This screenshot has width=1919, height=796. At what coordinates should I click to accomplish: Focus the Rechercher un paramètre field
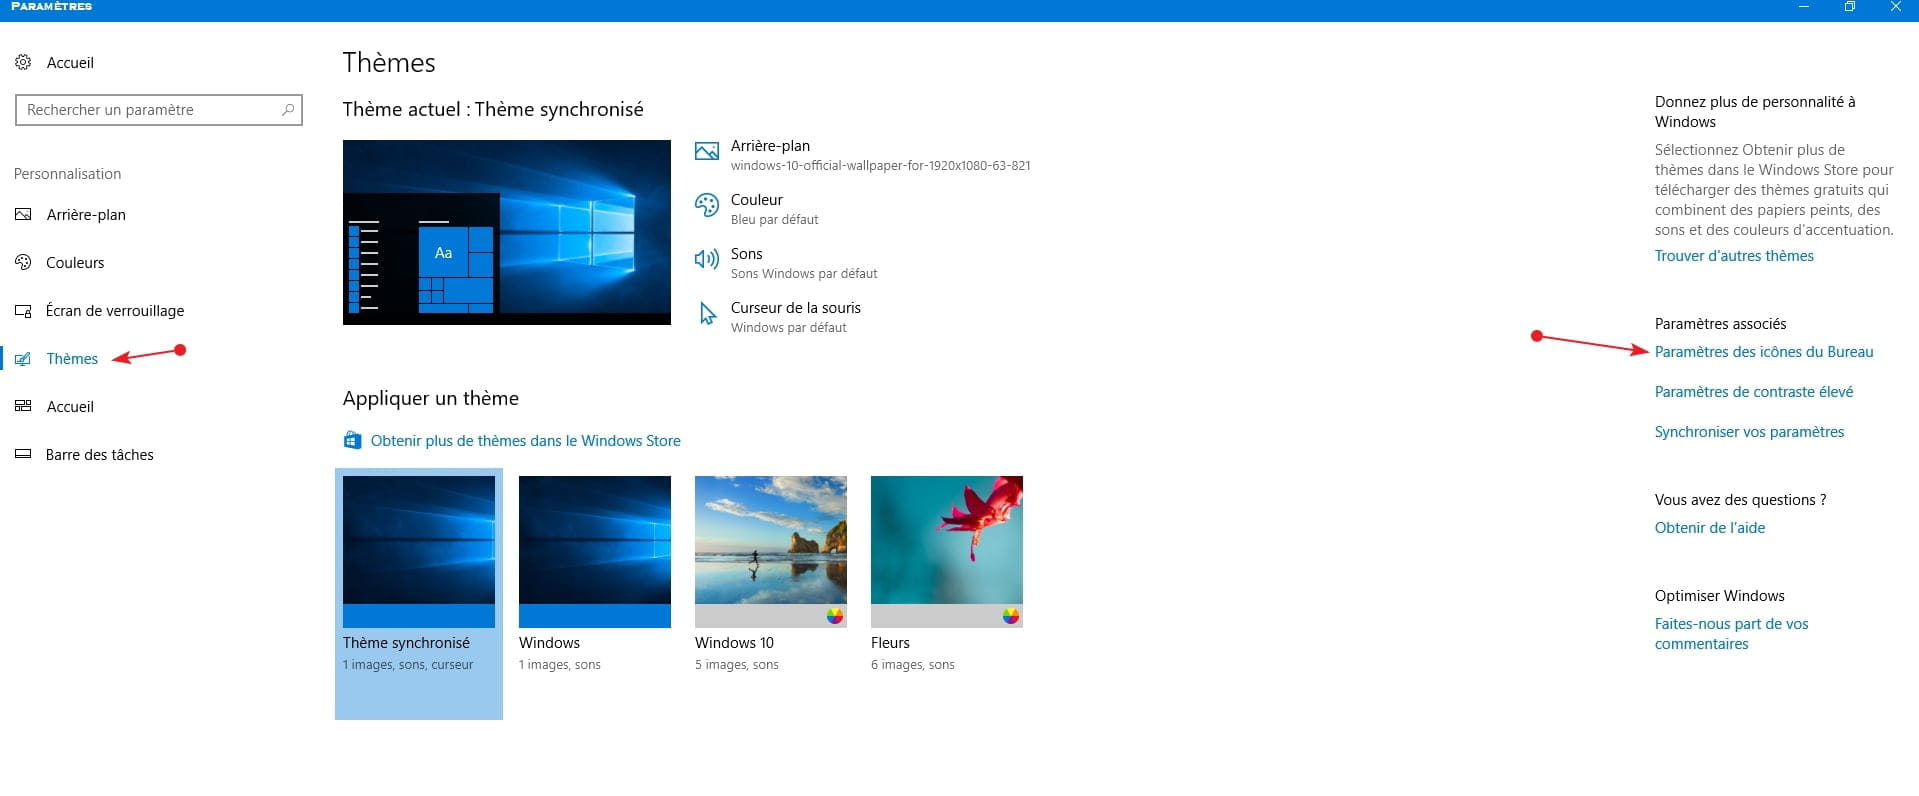click(x=159, y=110)
